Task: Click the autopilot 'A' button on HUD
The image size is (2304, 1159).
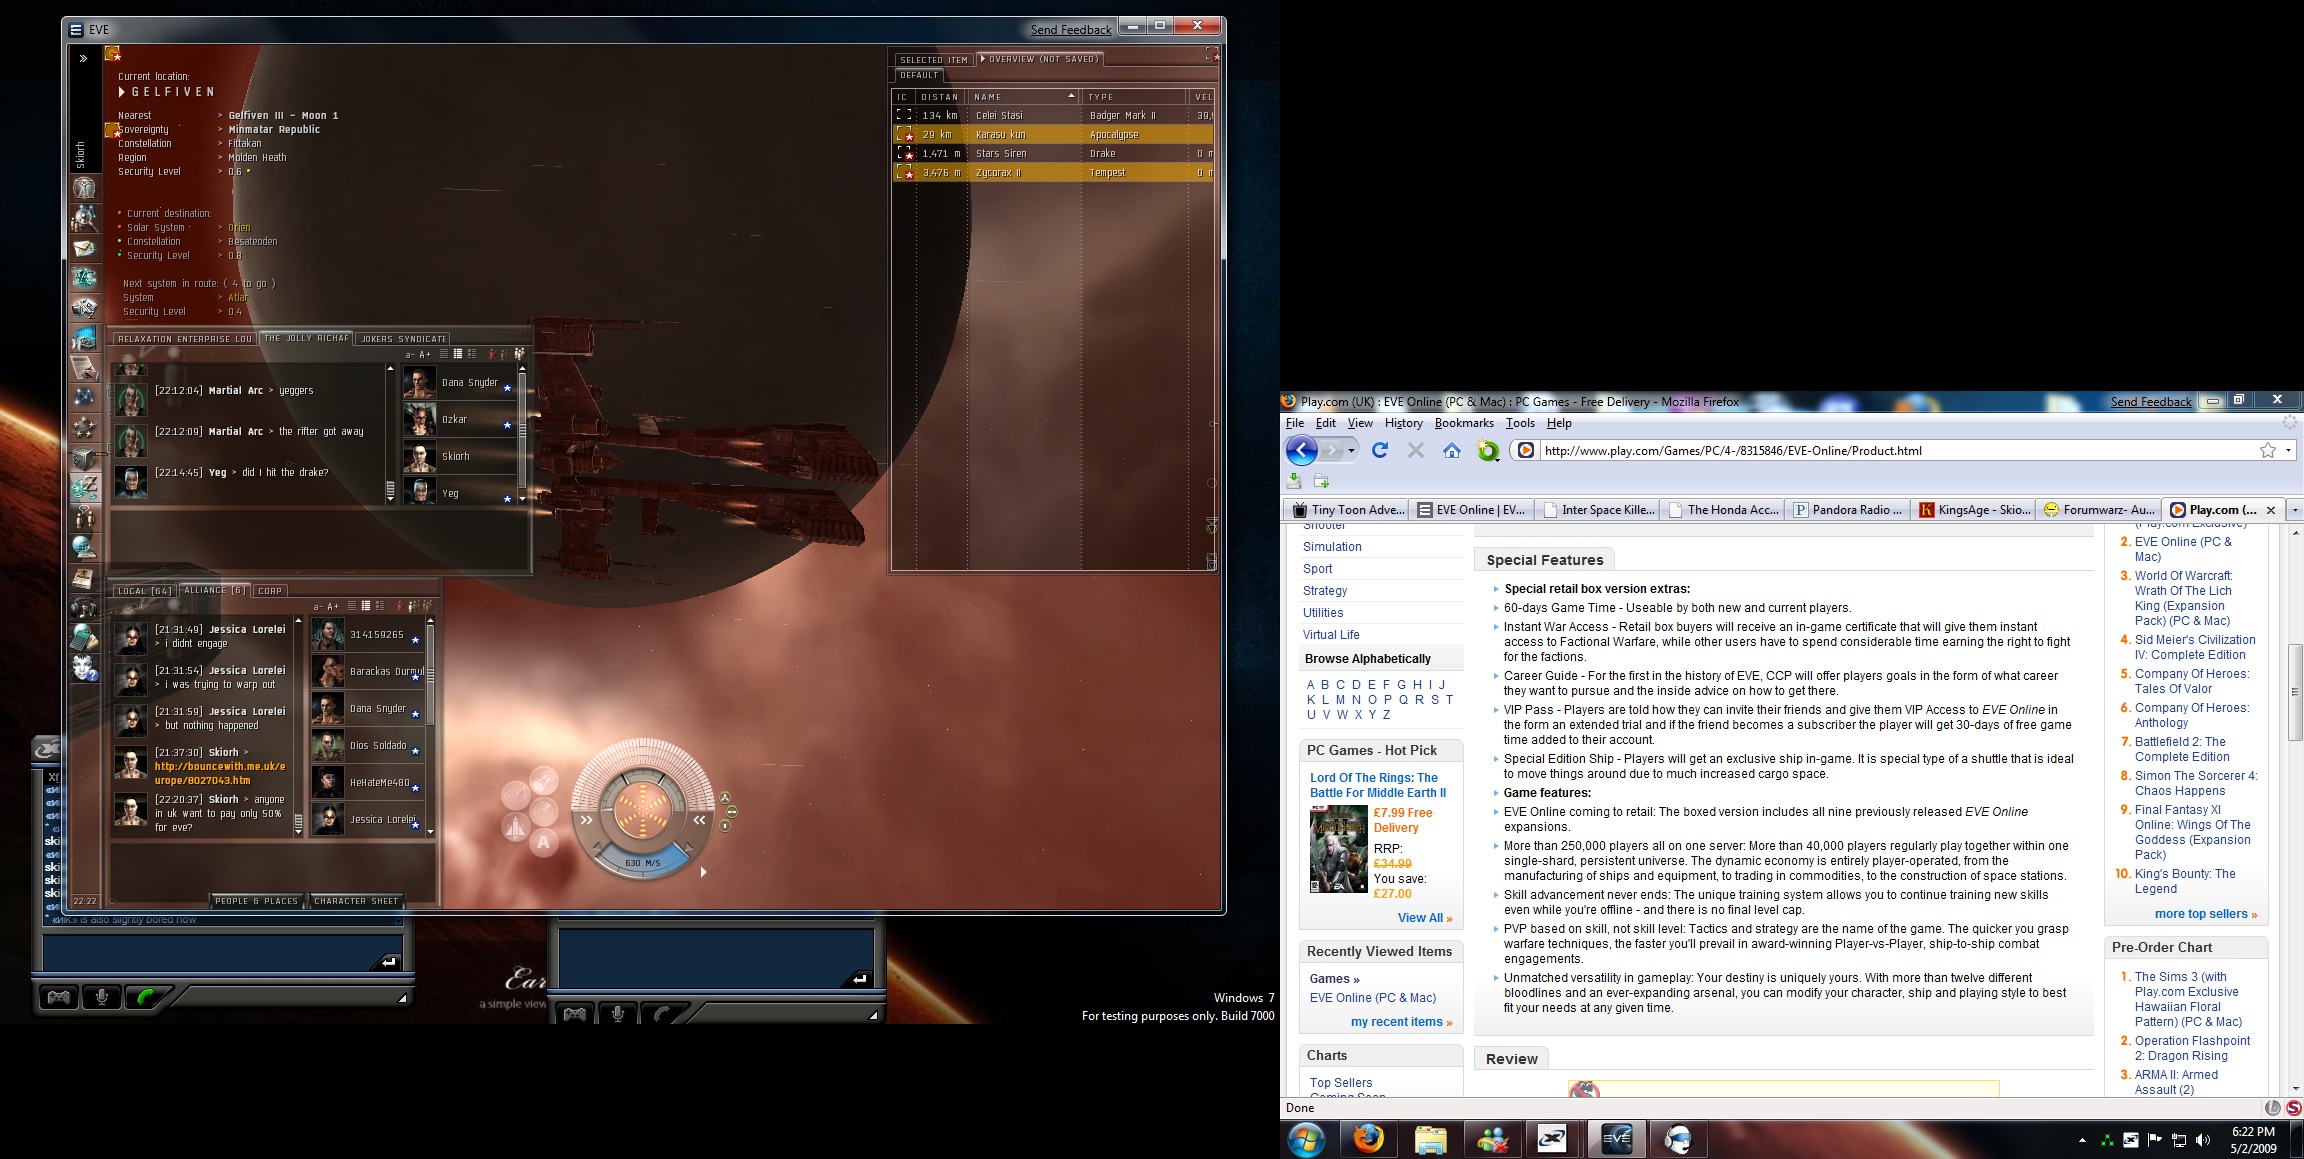Action: tap(544, 842)
